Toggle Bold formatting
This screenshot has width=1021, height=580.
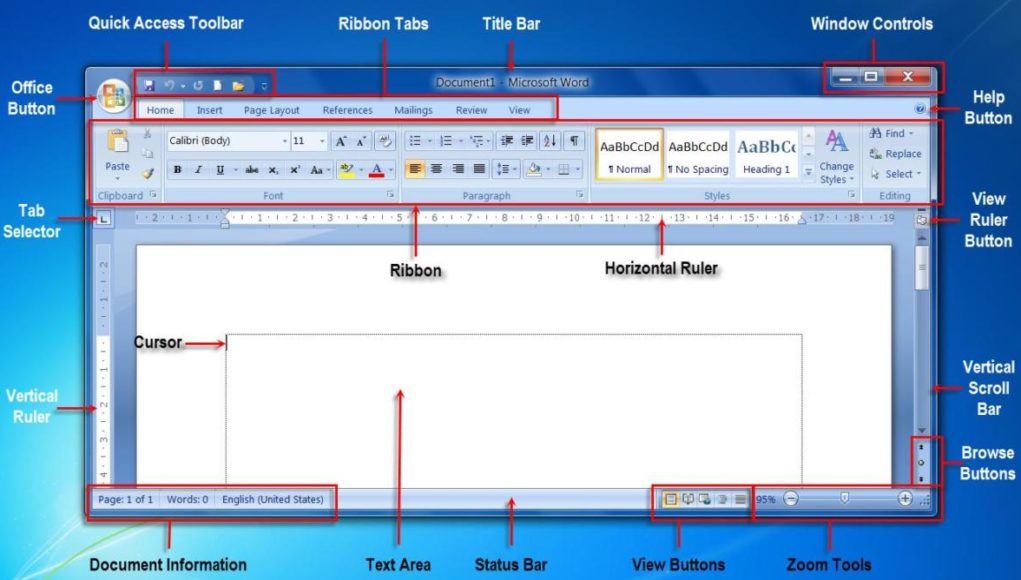click(177, 170)
